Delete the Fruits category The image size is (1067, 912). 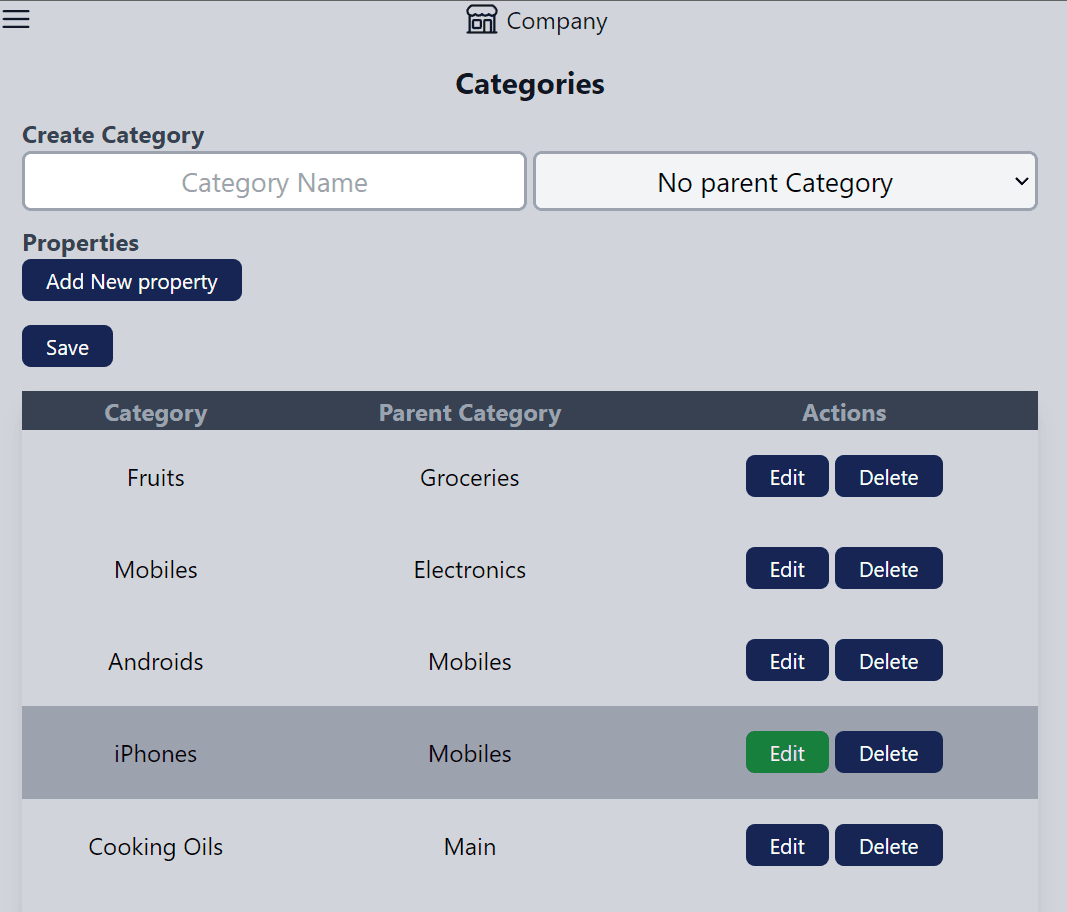[x=888, y=477]
